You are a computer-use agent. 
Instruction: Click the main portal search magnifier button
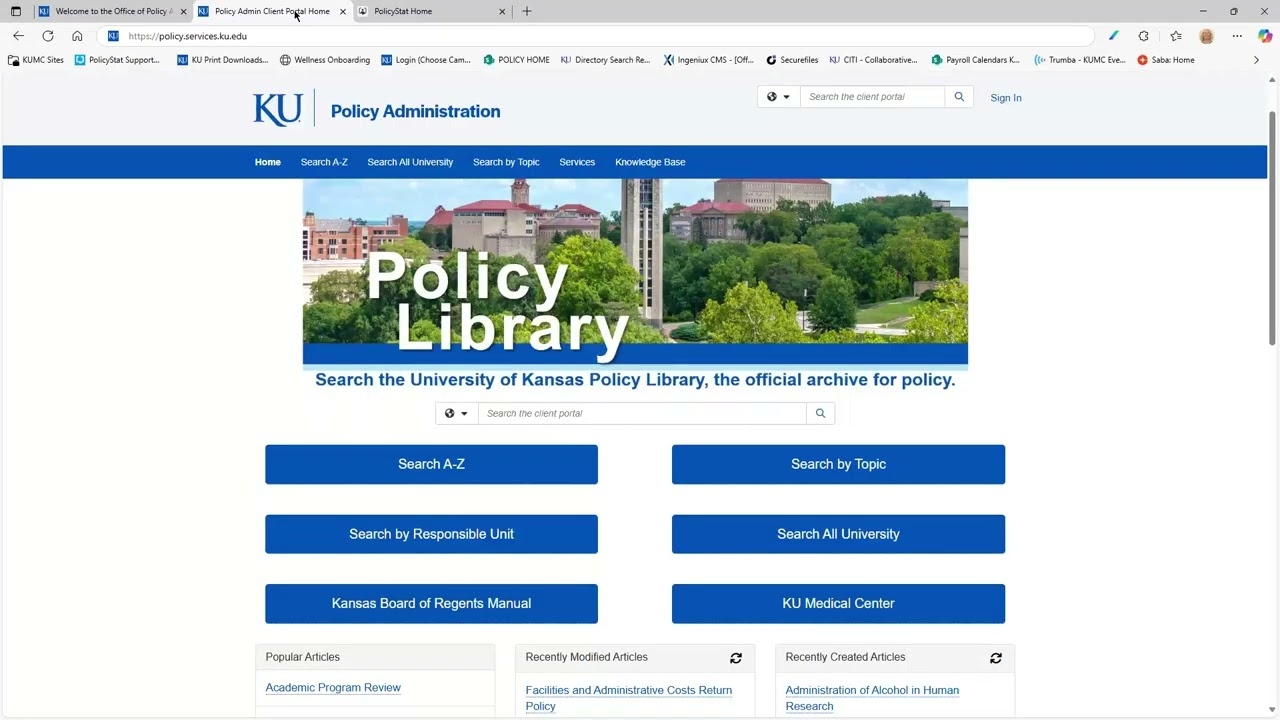[820, 413]
